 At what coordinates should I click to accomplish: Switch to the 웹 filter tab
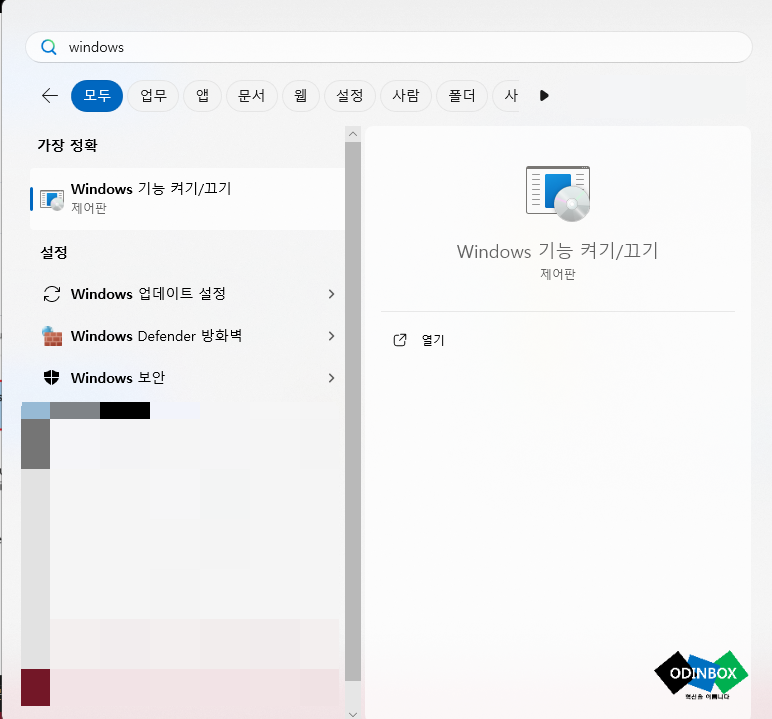pyautogui.click(x=301, y=96)
